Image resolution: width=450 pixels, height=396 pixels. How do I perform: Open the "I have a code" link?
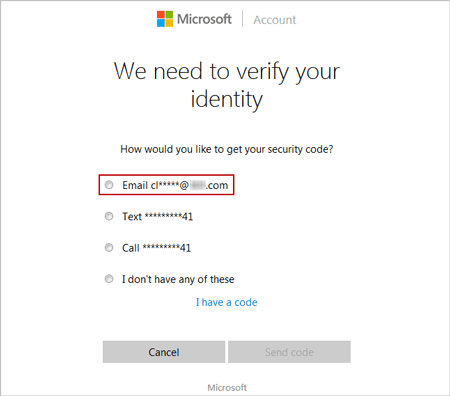[x=227, y=302]
